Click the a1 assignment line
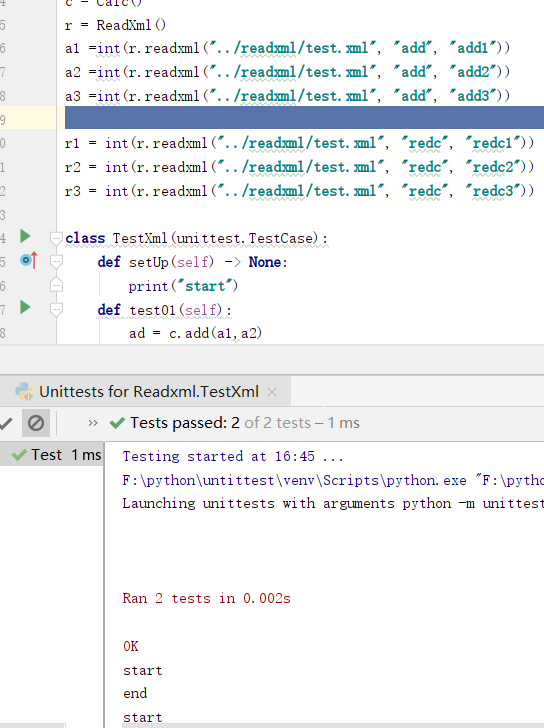The image size is (544, 728). coord(287,48)
